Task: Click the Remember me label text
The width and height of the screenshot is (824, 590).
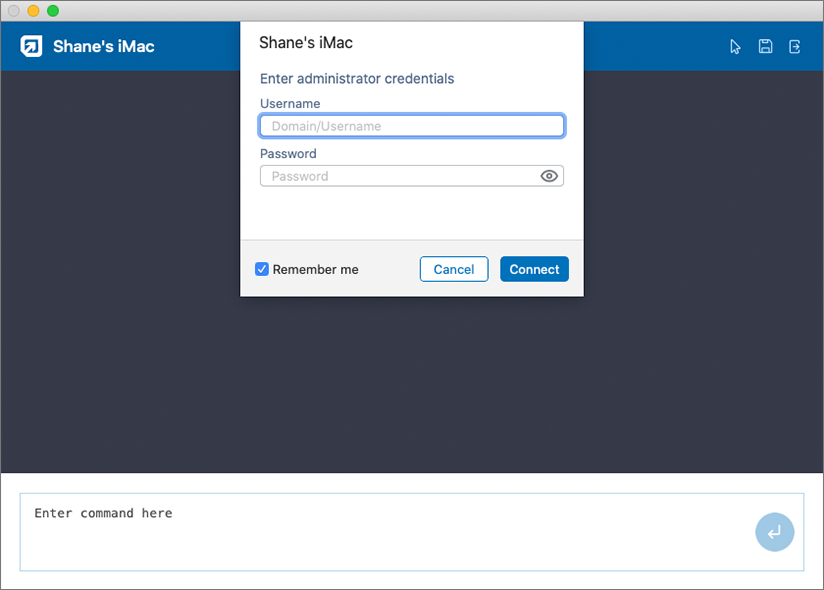Action: (x=315, y=269)
